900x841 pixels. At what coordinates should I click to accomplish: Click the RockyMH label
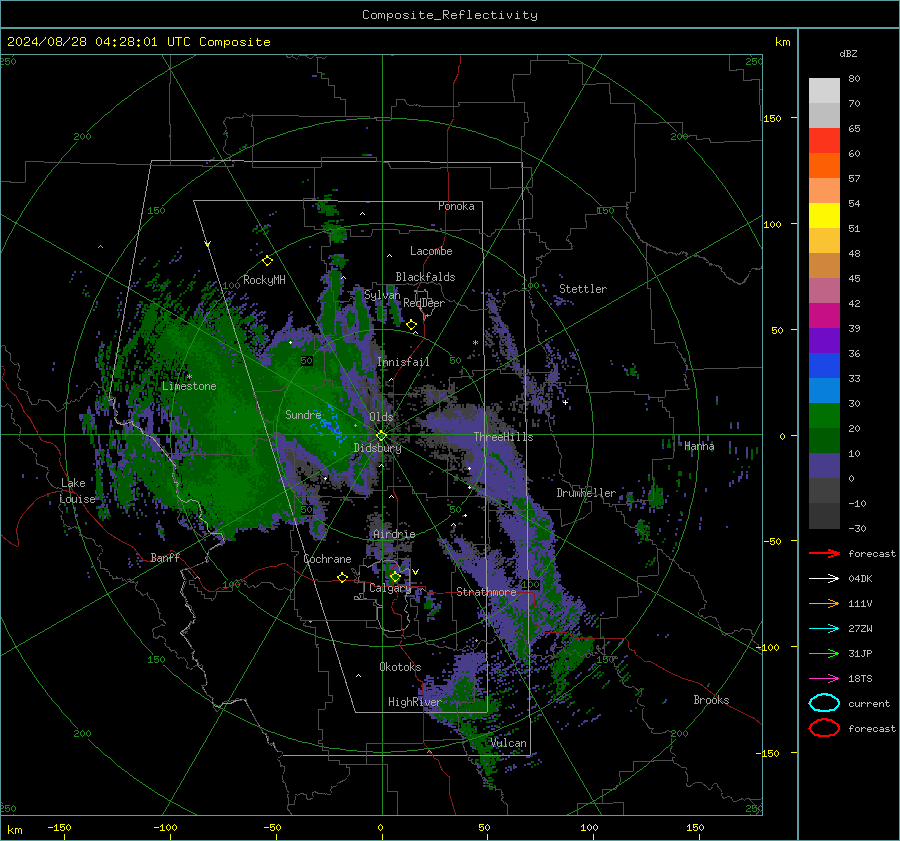(x=264, y=280)
